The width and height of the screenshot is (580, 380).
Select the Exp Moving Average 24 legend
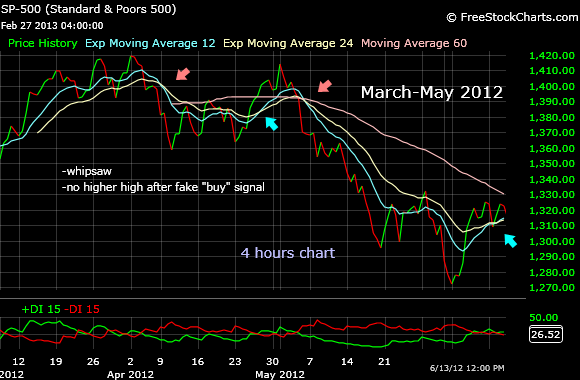[x=288, y=43]
